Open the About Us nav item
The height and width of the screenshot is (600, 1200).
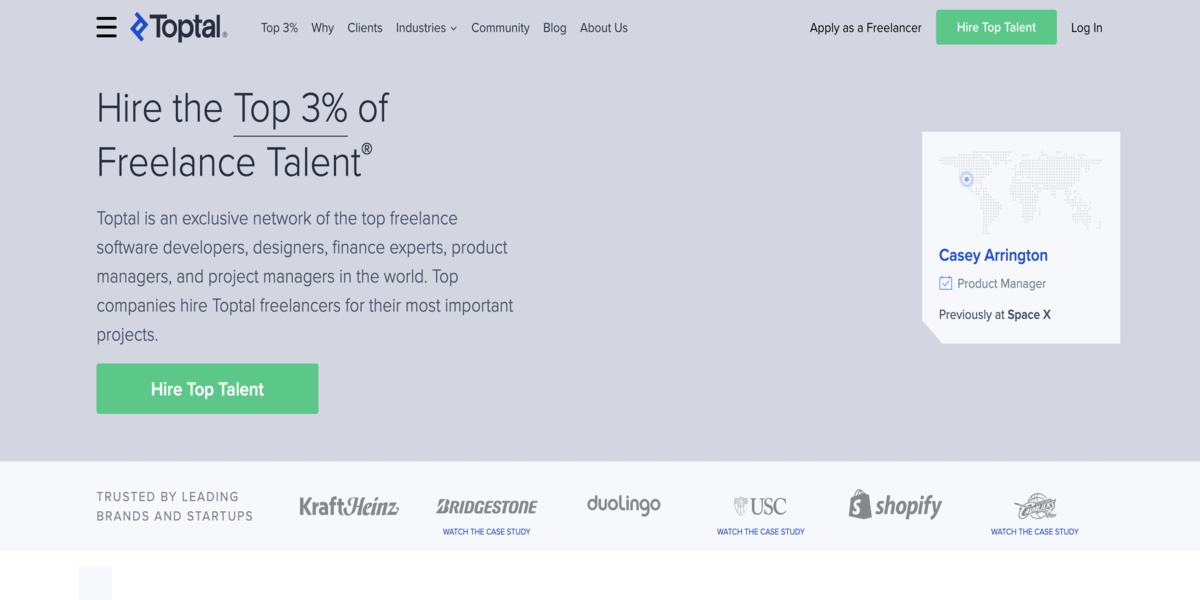(x=604, y=28)
